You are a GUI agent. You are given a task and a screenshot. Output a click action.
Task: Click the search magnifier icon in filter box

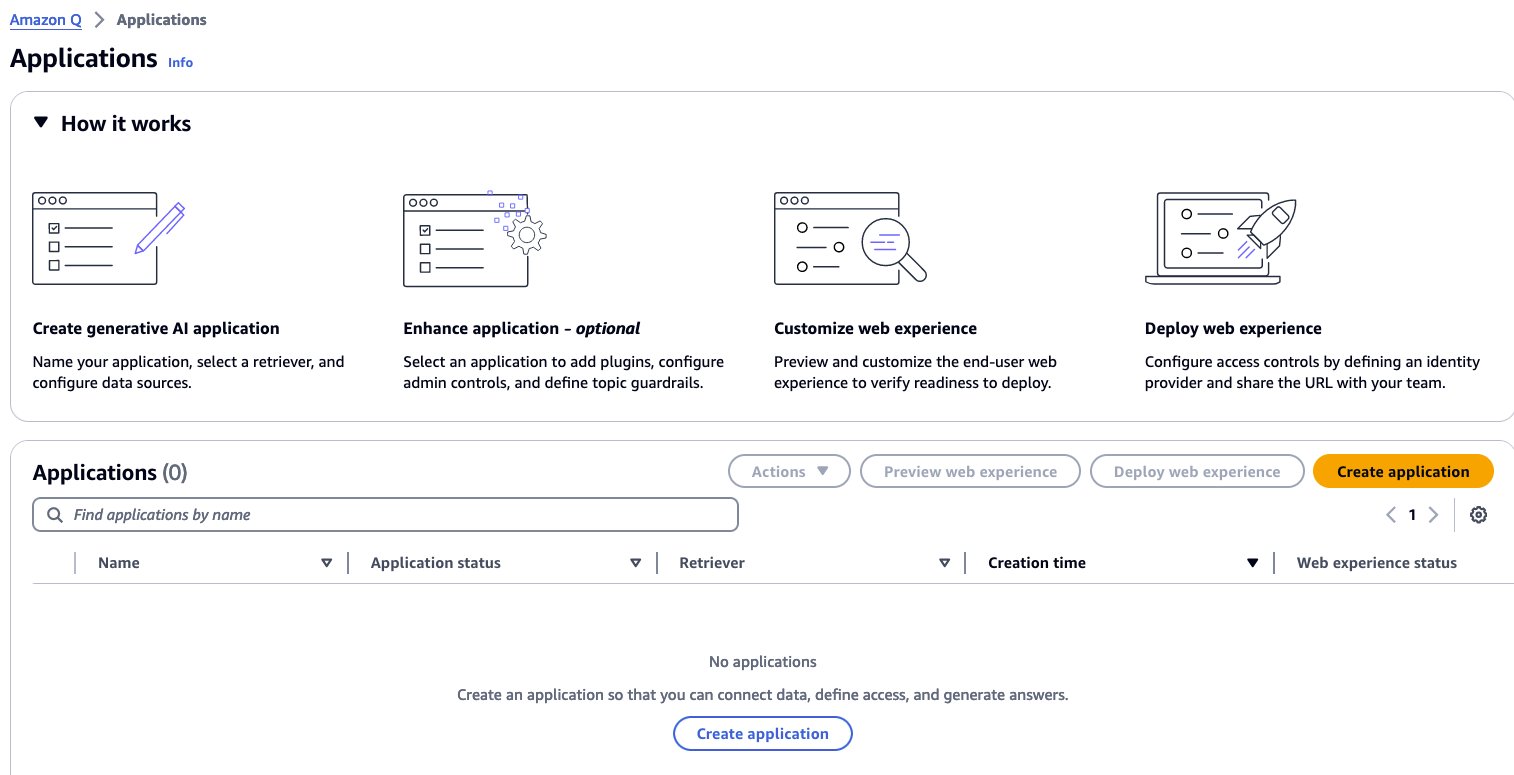click(54, 515)
